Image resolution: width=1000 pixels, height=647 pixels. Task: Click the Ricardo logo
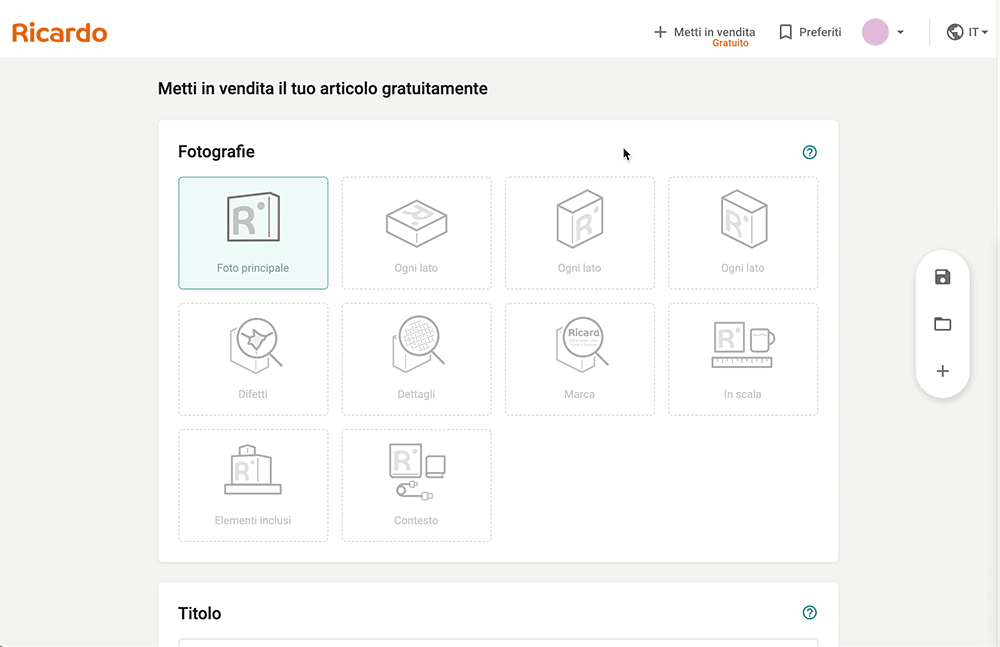coord(60,33)
